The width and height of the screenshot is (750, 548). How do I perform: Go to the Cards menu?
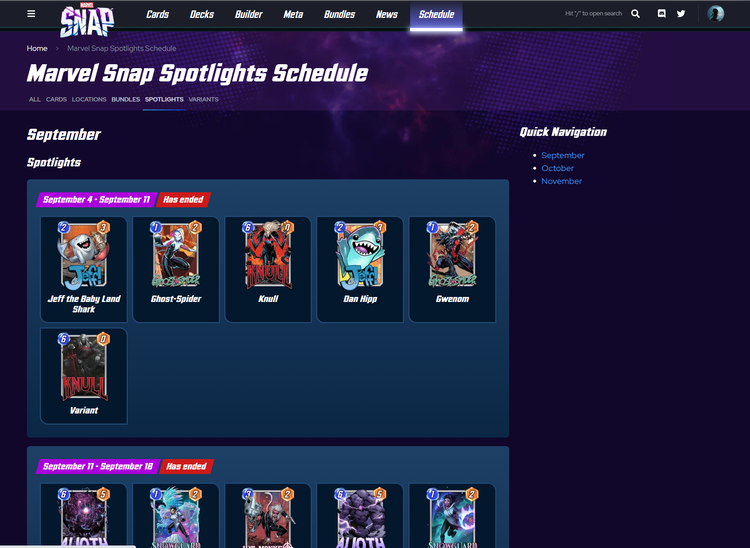157,14
